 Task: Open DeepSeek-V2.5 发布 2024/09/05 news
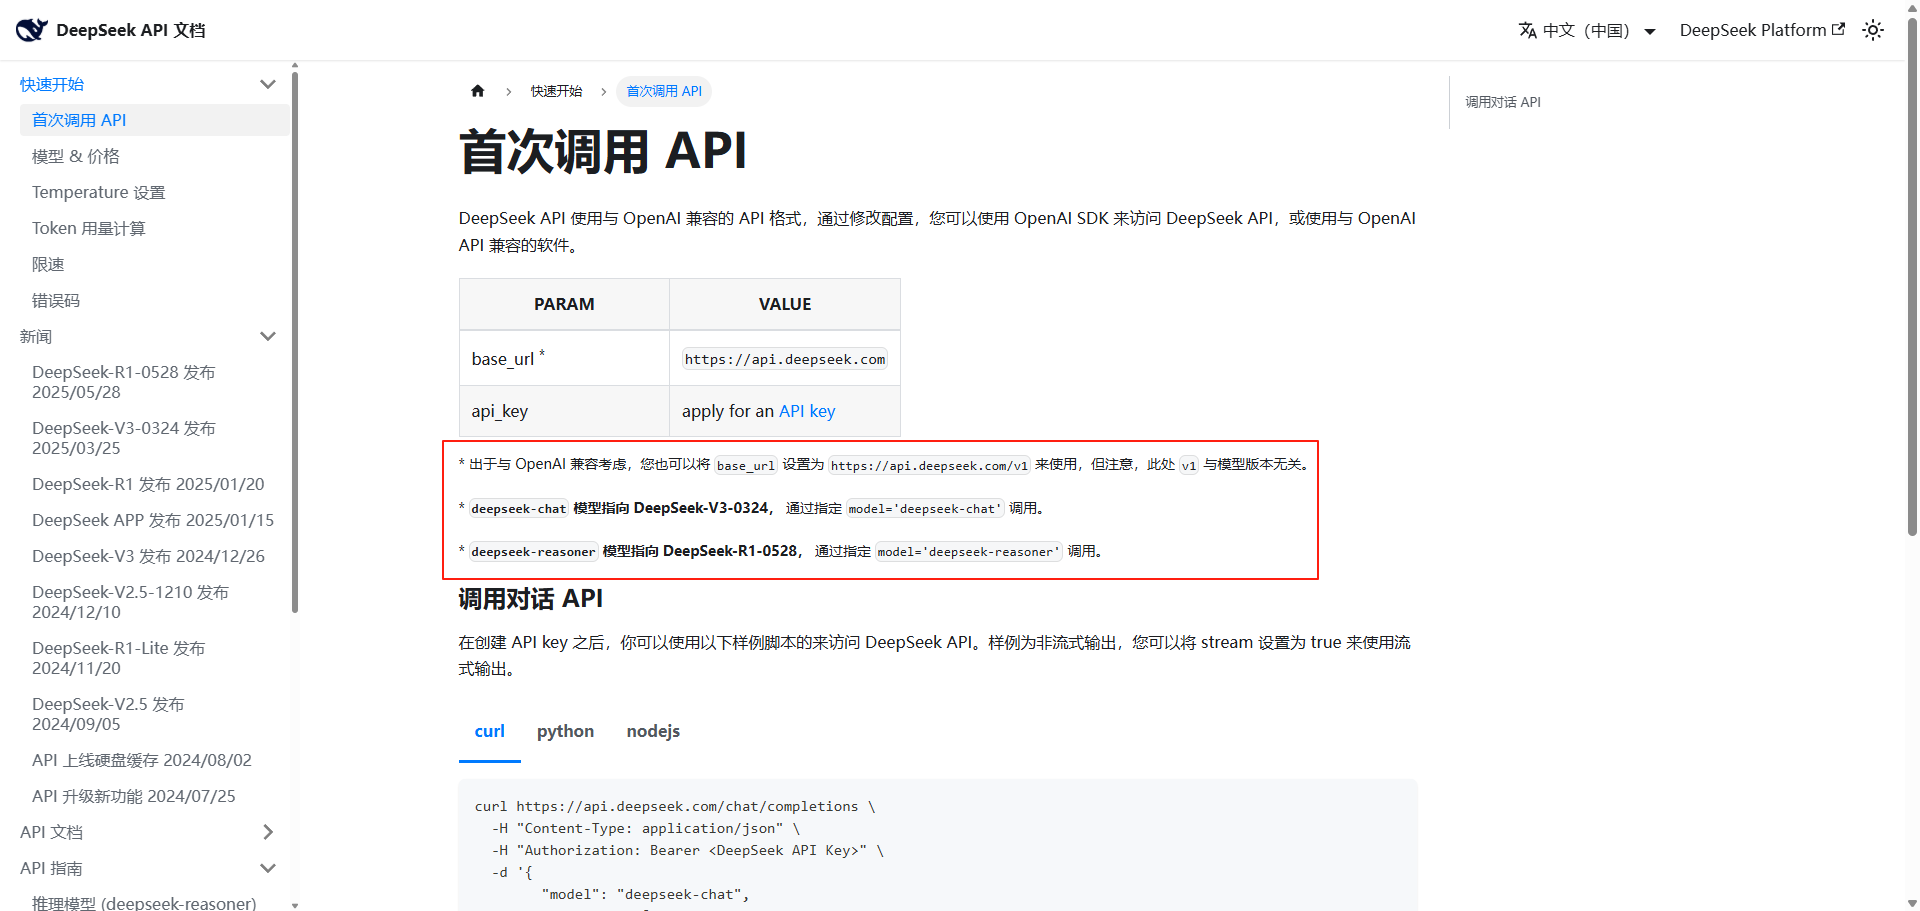tap(108, 714)
